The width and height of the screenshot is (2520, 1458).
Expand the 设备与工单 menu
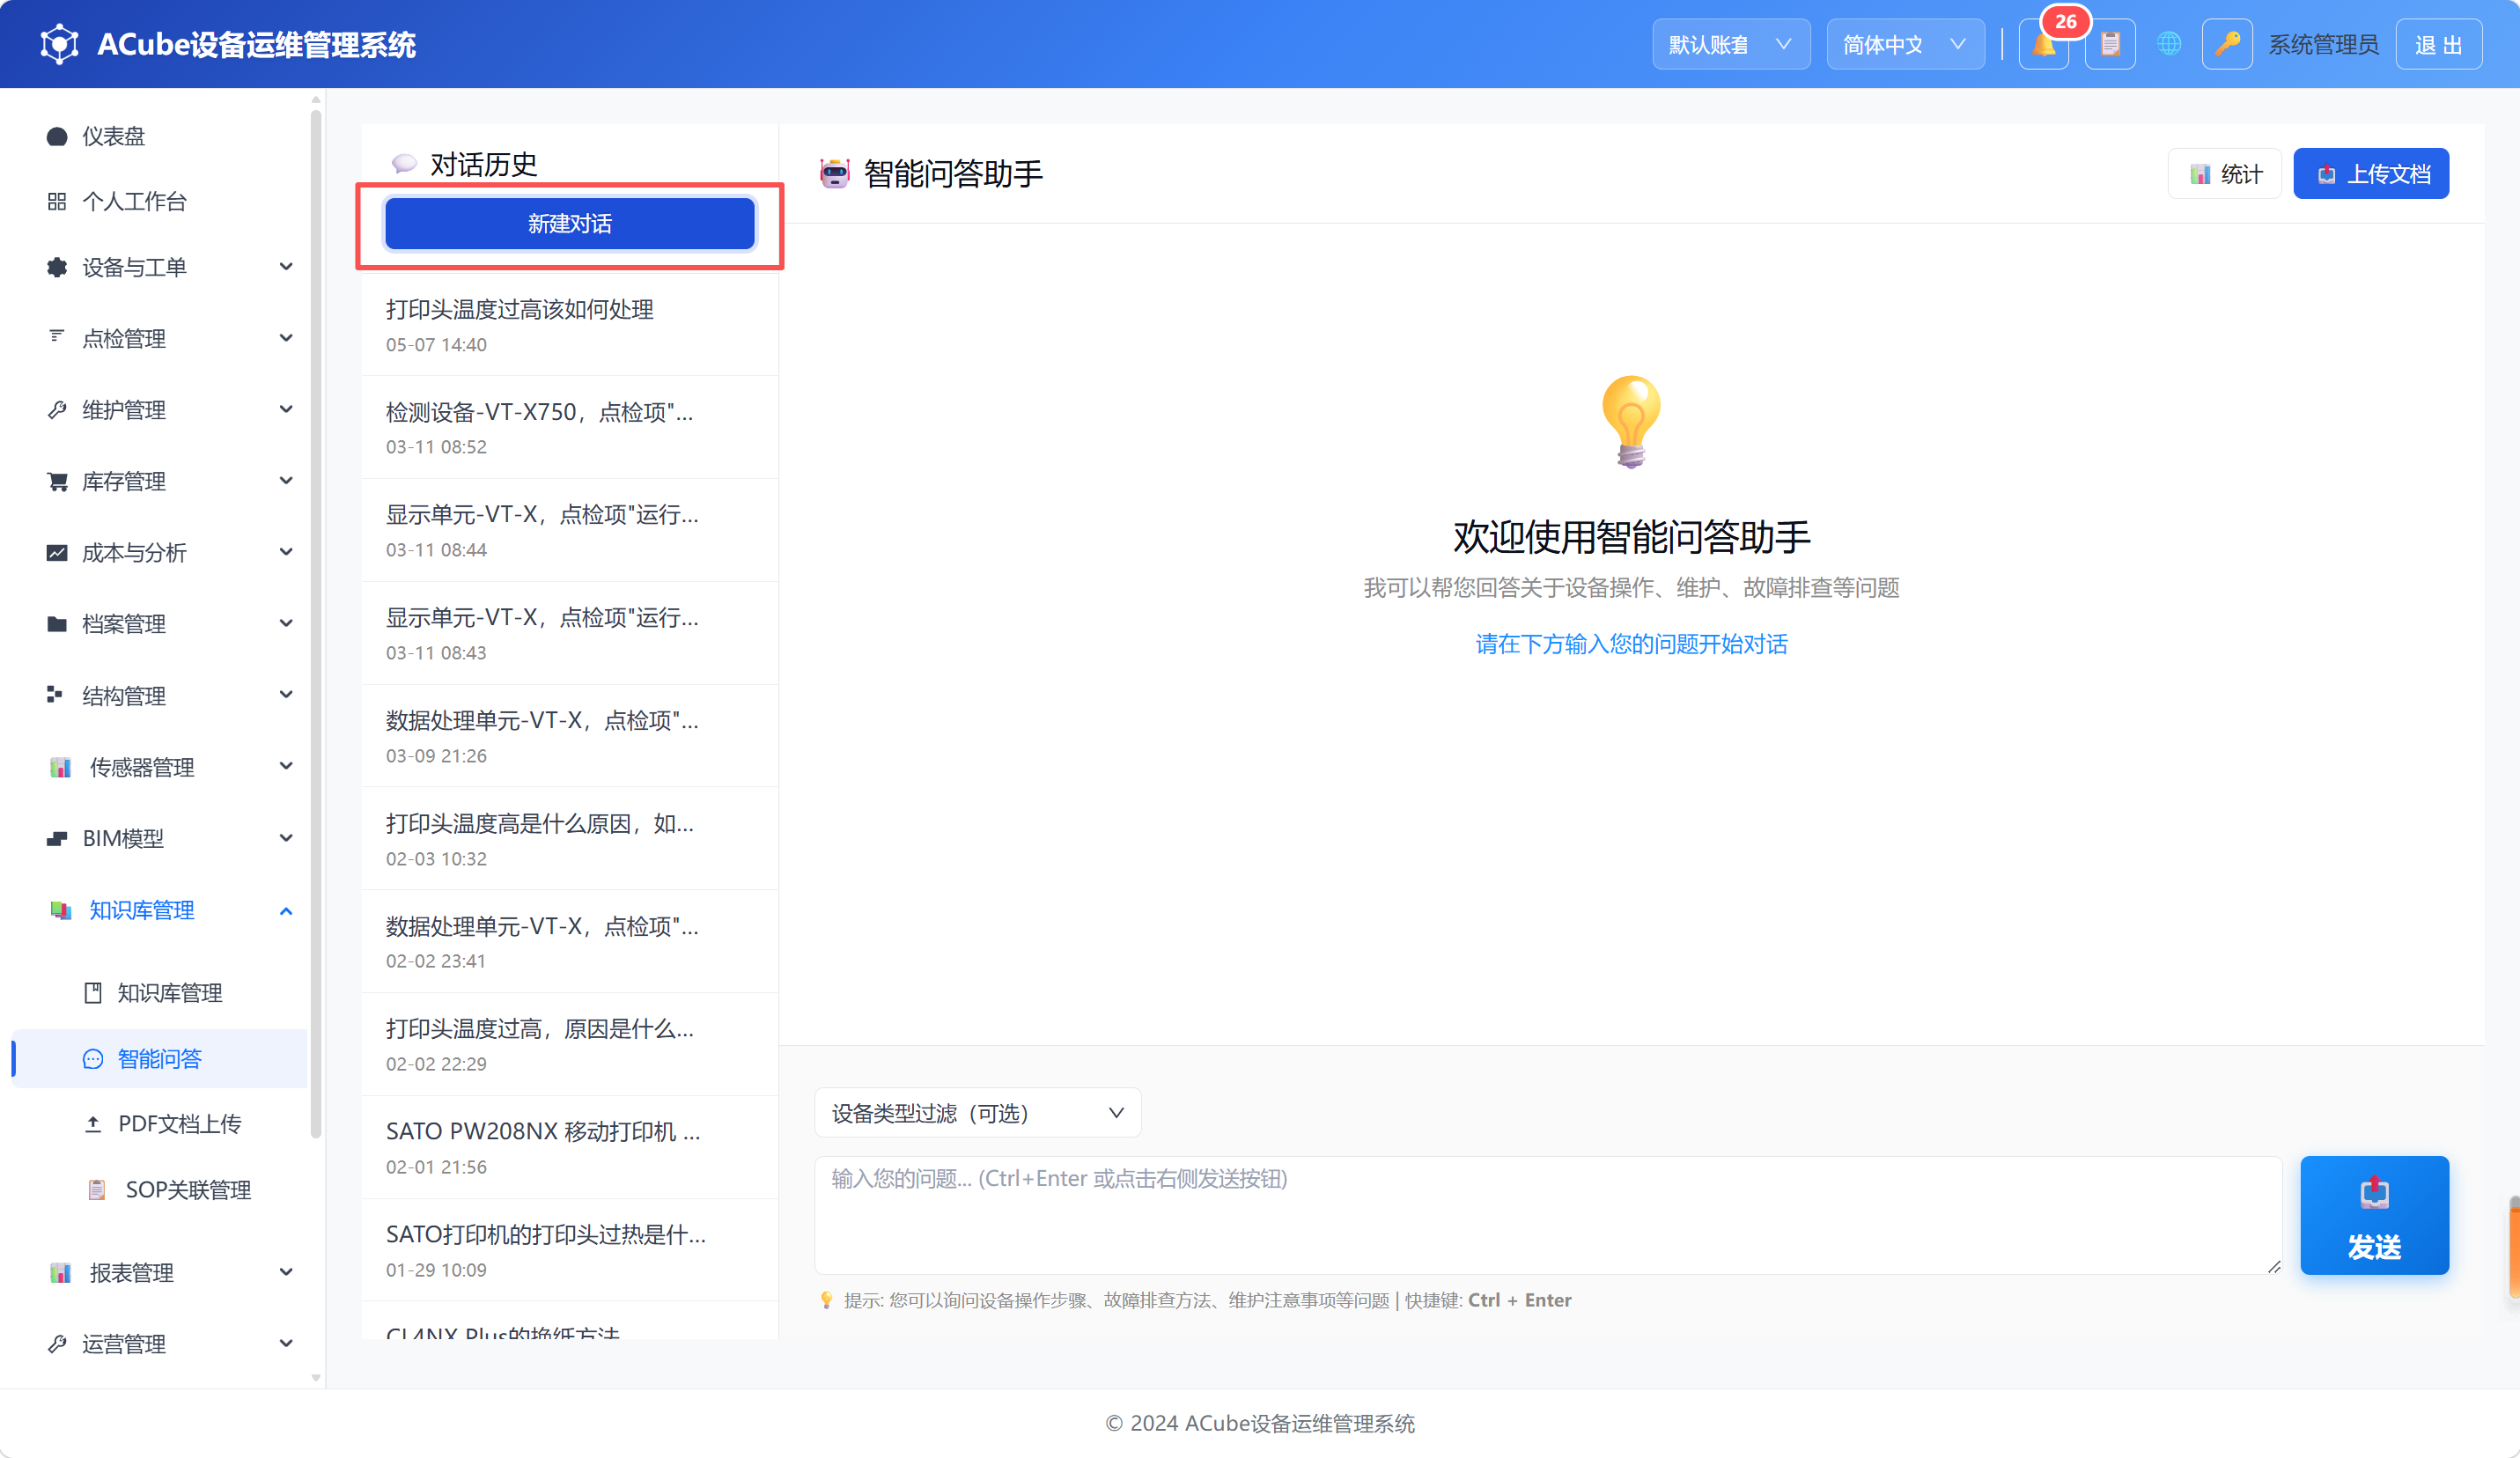pos(160,267)
